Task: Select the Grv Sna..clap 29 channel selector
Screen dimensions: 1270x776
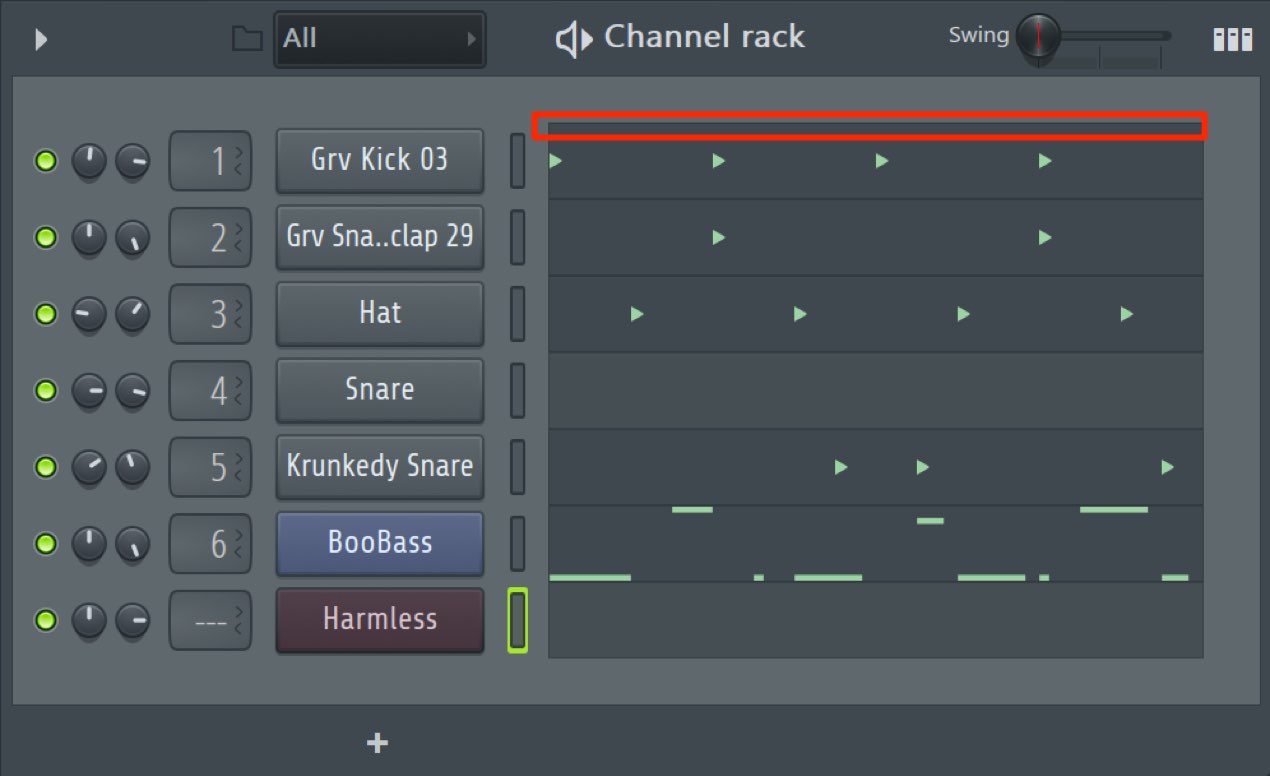Action: click(517, 237)
